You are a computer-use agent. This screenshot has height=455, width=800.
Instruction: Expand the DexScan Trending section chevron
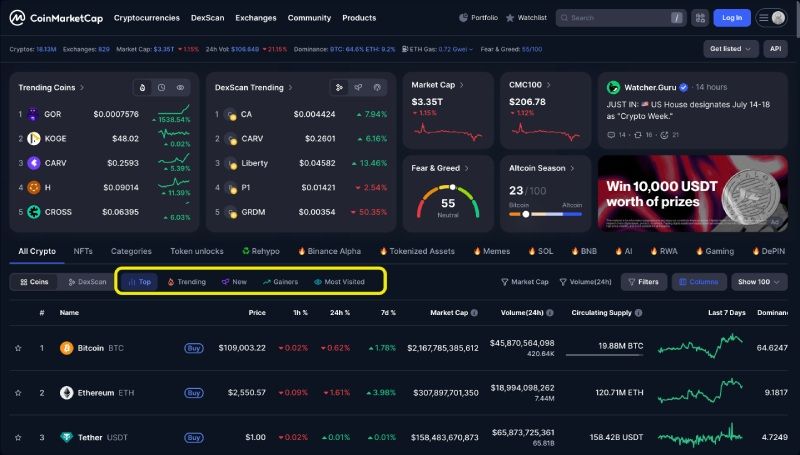click(x=290, y=88)
